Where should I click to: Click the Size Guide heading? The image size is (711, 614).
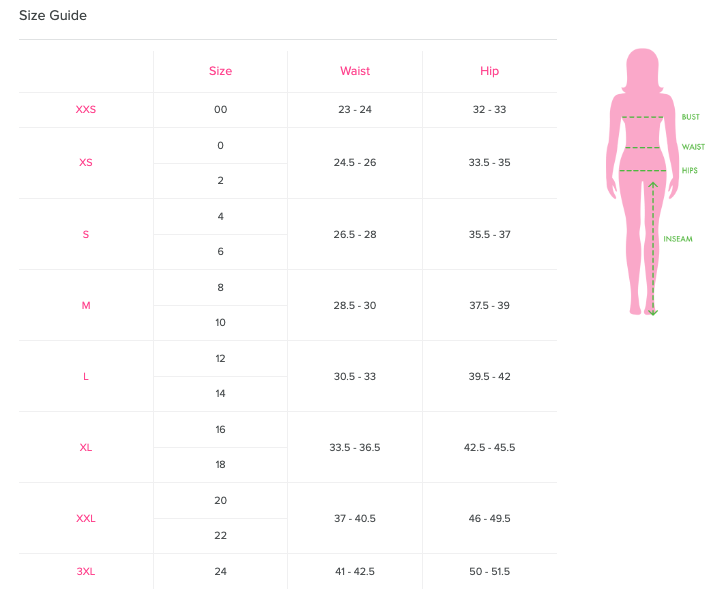pyautogui.click(x=53, y=15)
